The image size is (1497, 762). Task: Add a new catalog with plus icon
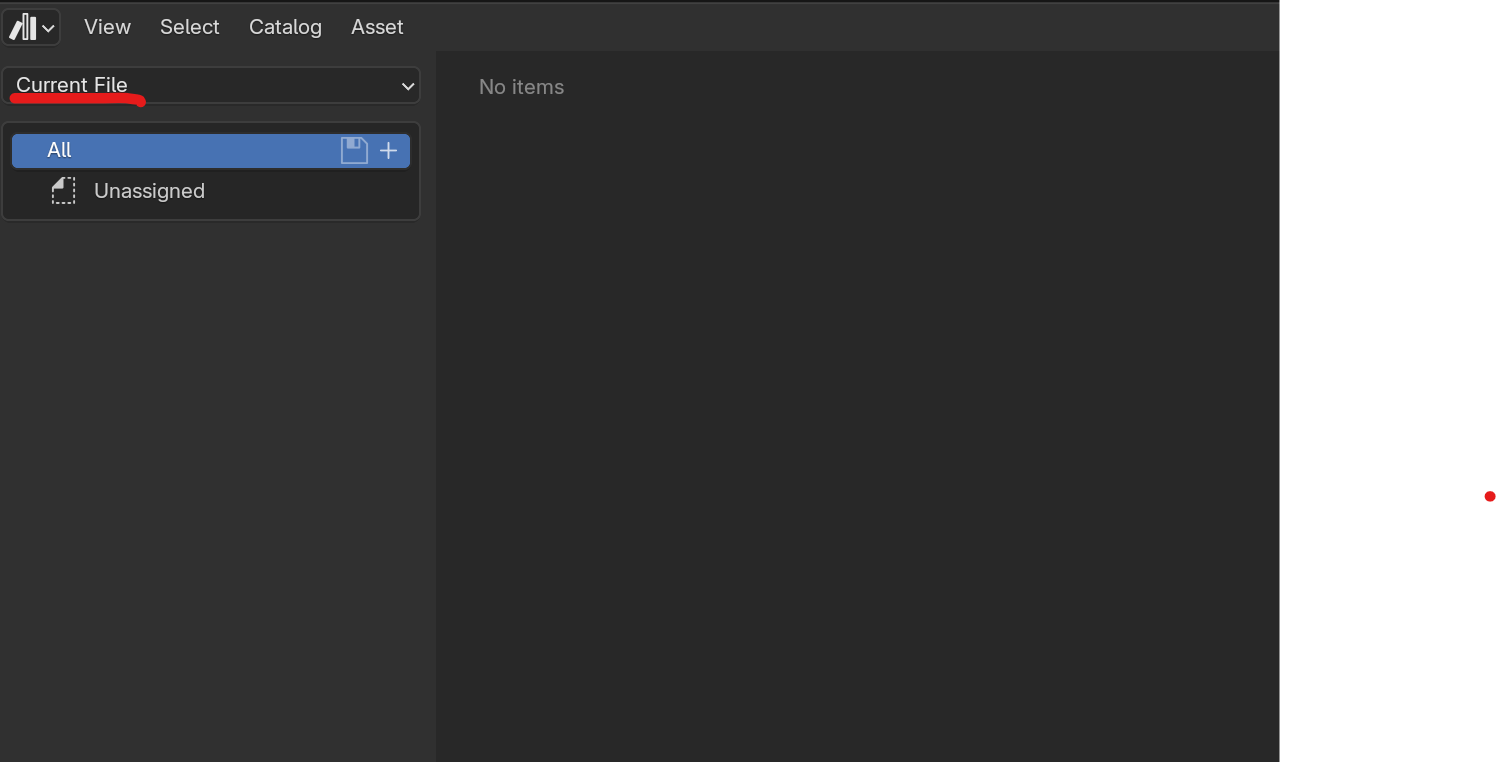click(x=389, y=151)
